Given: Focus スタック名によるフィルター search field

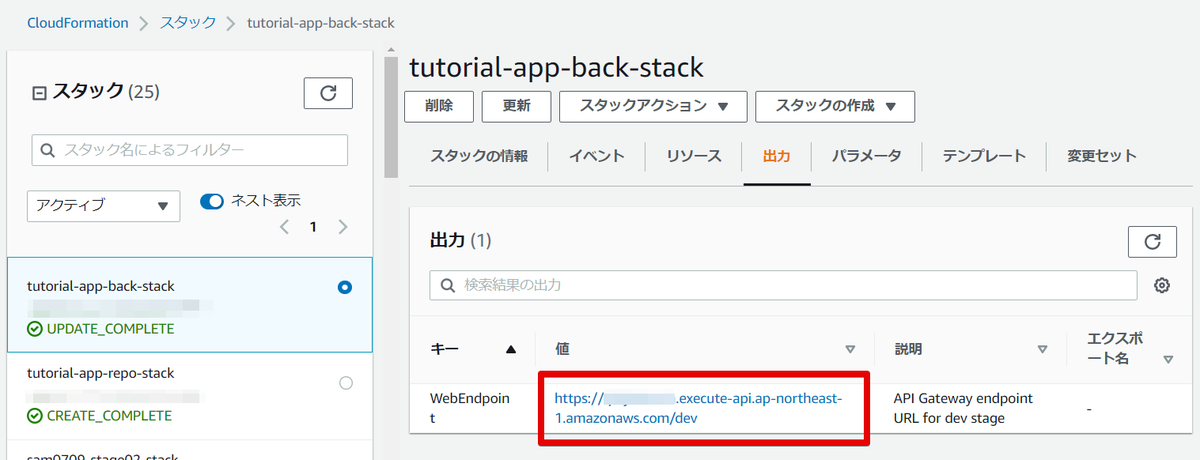Looking at the screenshot, I should click(190, 150).
